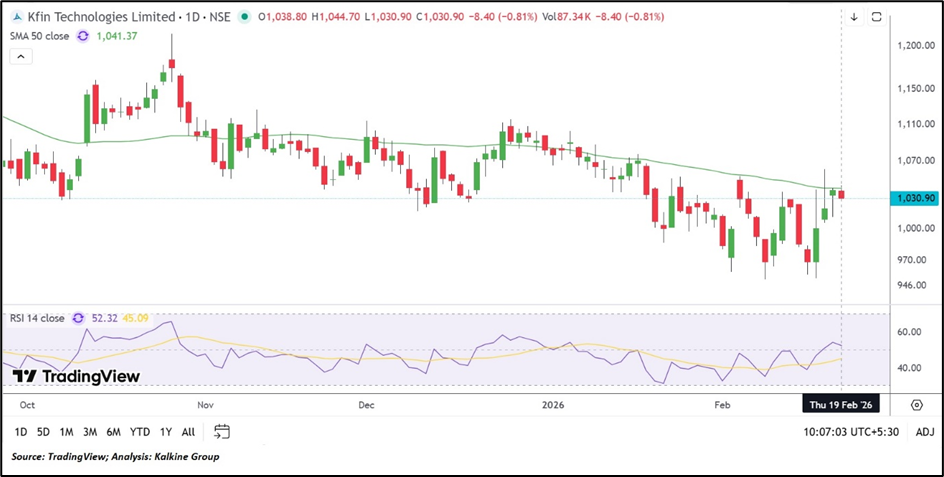Collapse the indicator legend with chevron
Image resolution: width=944 pixels, height=477 pixels.
point(18,57)
